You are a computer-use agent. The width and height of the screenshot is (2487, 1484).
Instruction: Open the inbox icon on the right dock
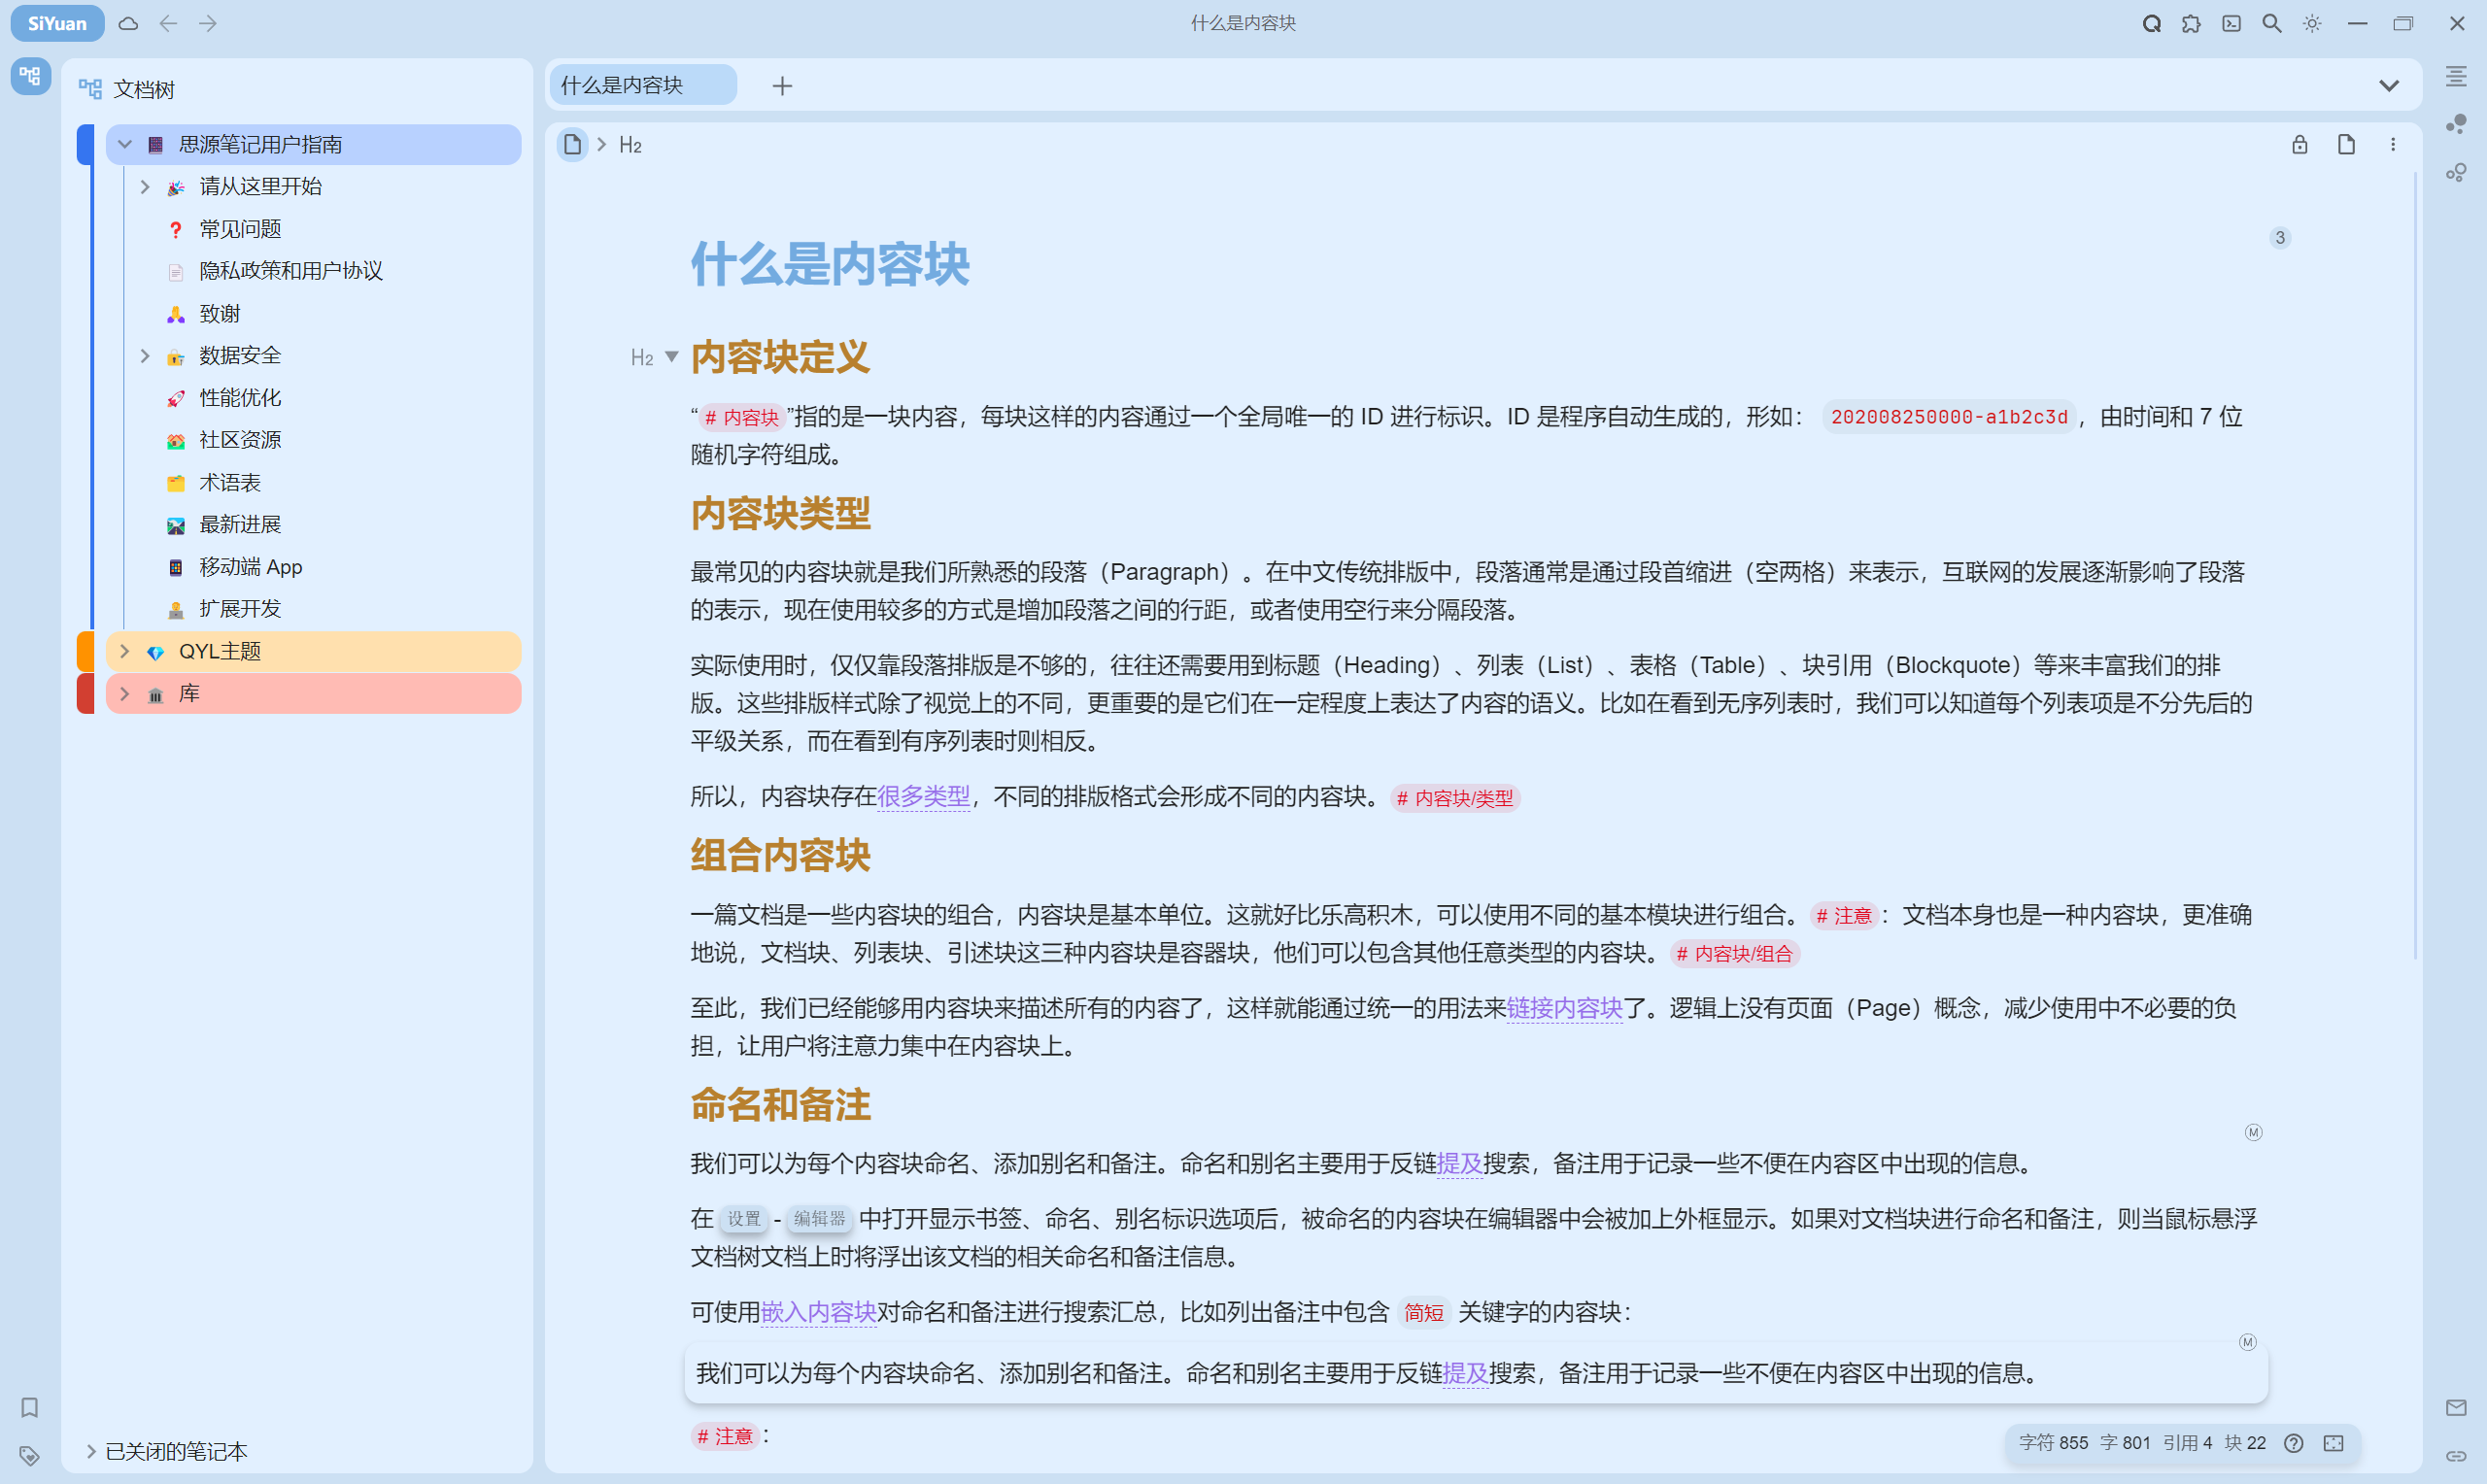(x=2456, y=1407)
